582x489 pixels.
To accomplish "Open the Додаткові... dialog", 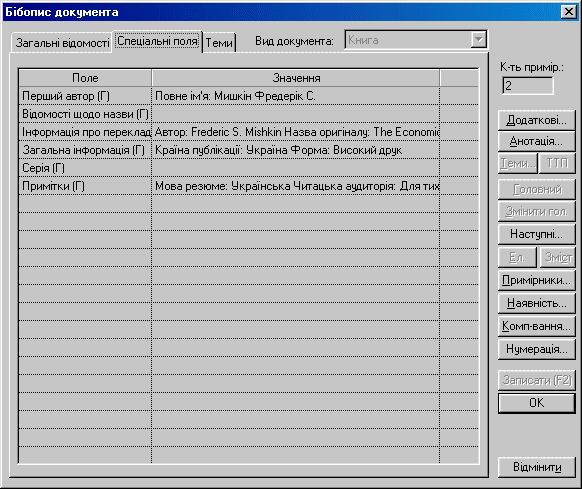I will (536, 120).
